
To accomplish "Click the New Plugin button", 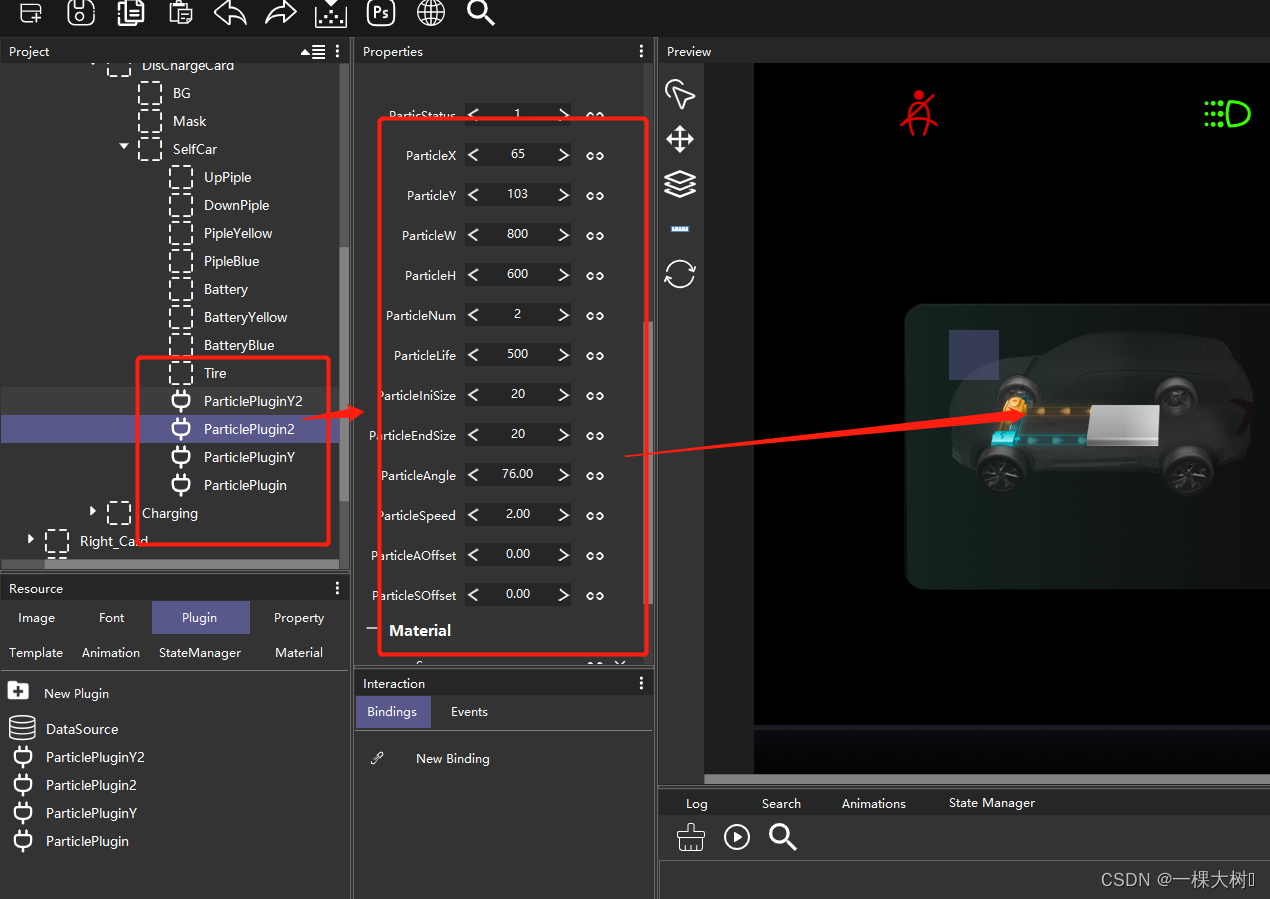I will click(x=58, y=692).
